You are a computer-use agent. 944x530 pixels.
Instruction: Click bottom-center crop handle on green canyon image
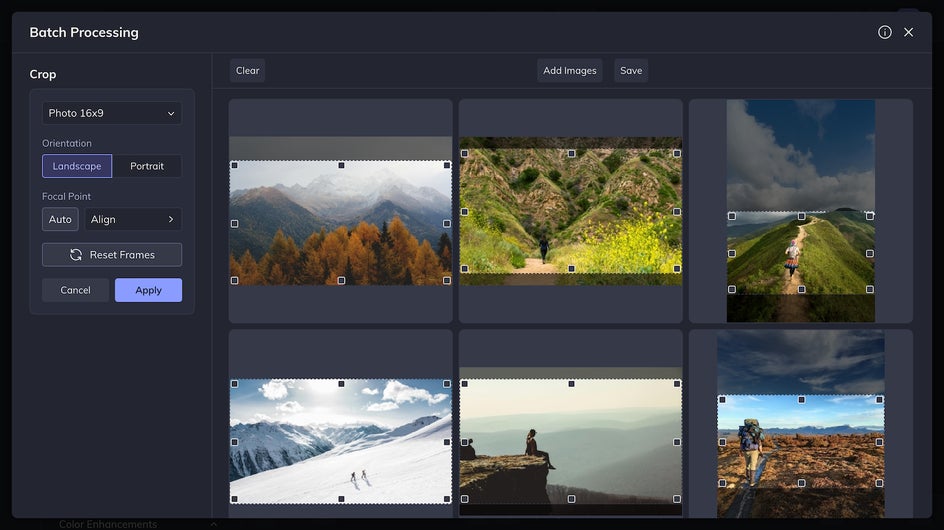[571, 269]
